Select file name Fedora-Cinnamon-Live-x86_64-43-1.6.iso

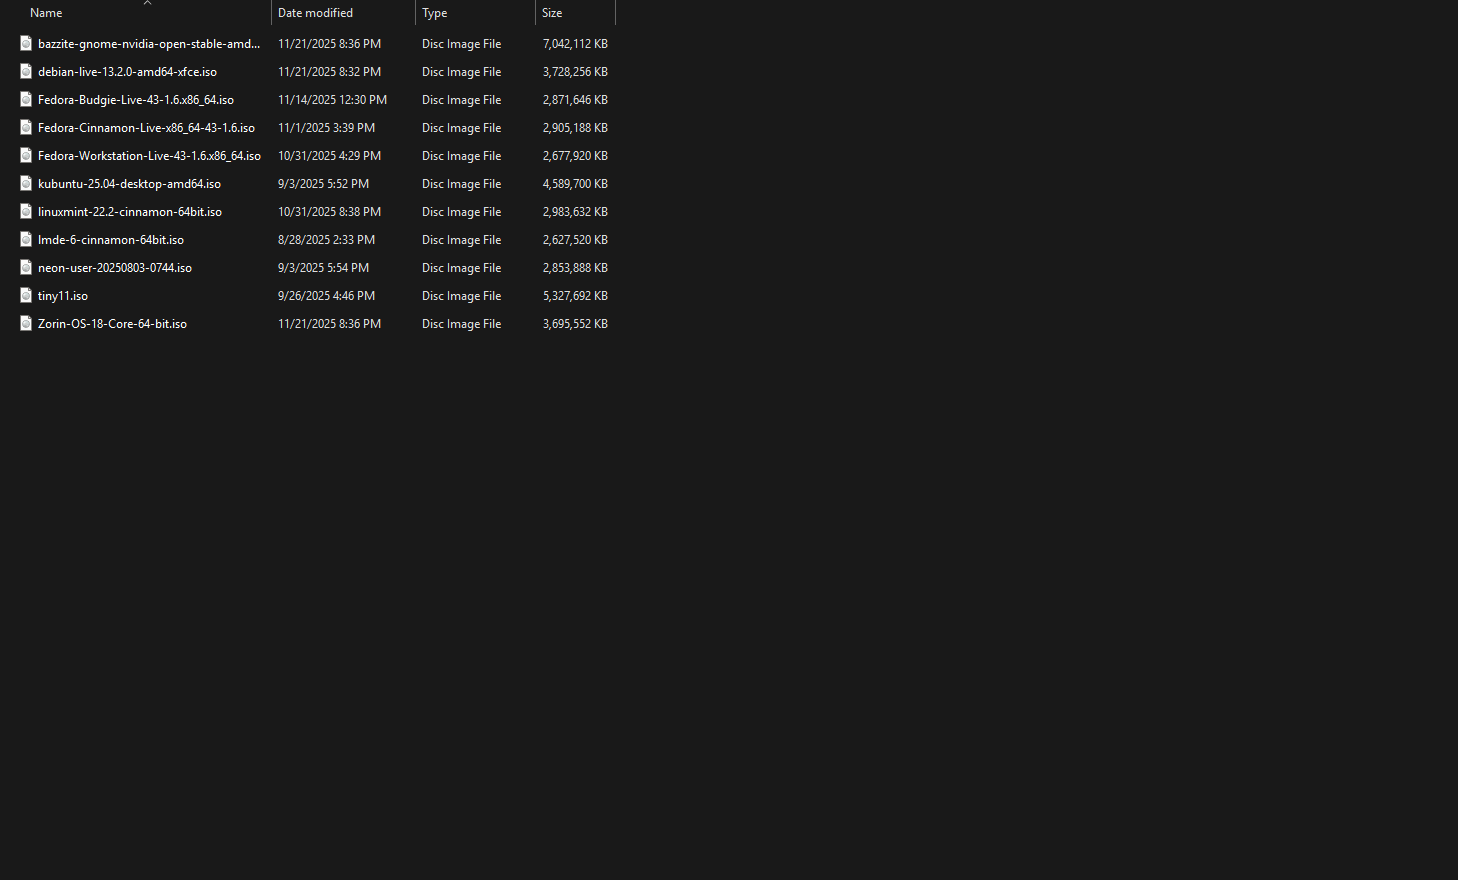pyautogui.click(x=146, y=128)
